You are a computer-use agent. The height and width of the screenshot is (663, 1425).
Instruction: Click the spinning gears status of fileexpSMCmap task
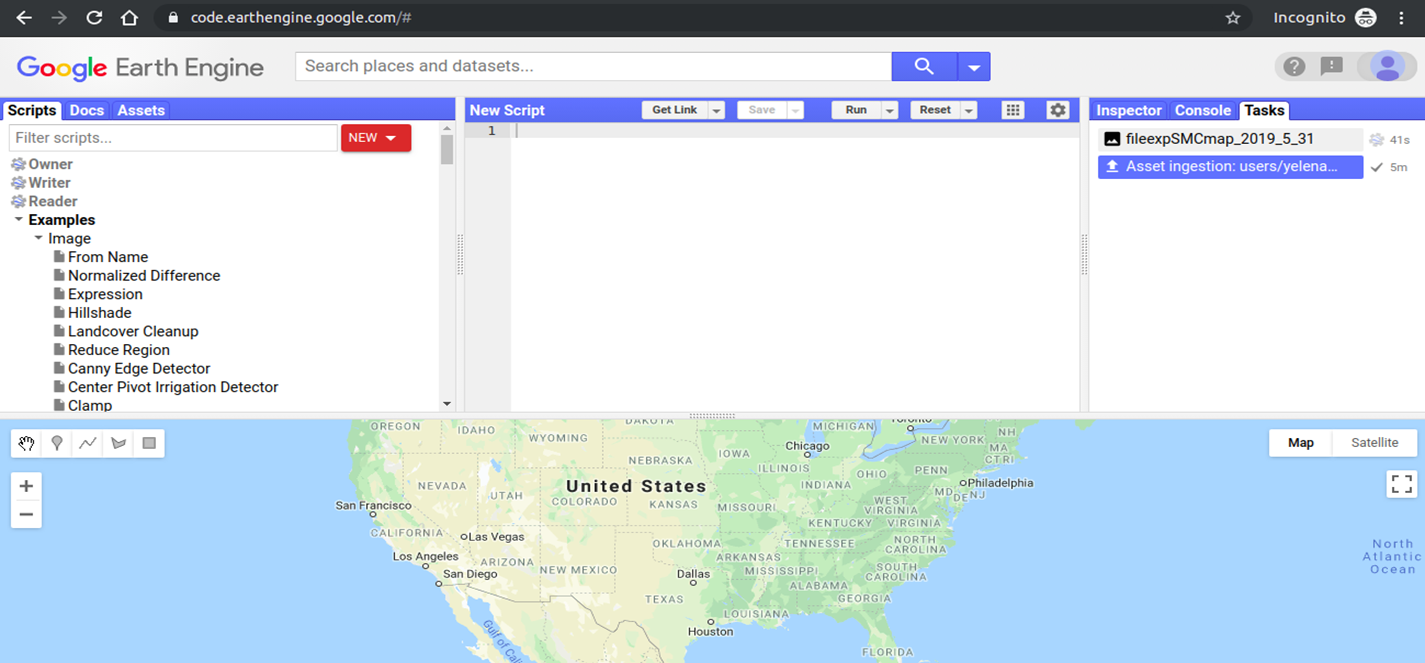click(x=1377, y=140)
